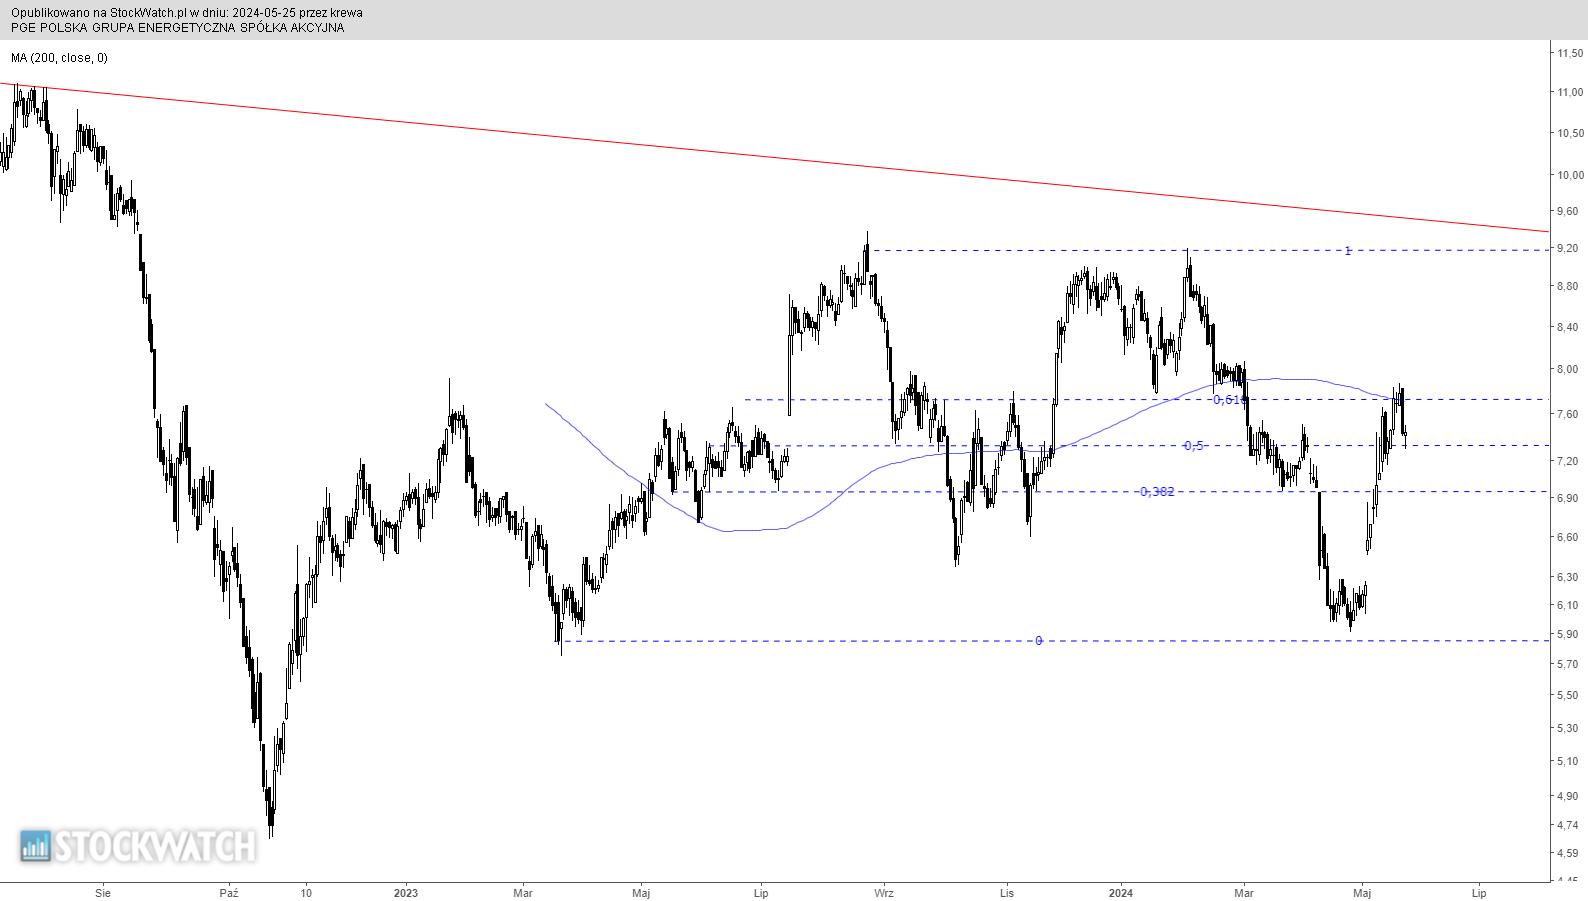Click the 8,80 price axis value
The height and width of the screenshot is (901, 1588).
pos(1567,287)
